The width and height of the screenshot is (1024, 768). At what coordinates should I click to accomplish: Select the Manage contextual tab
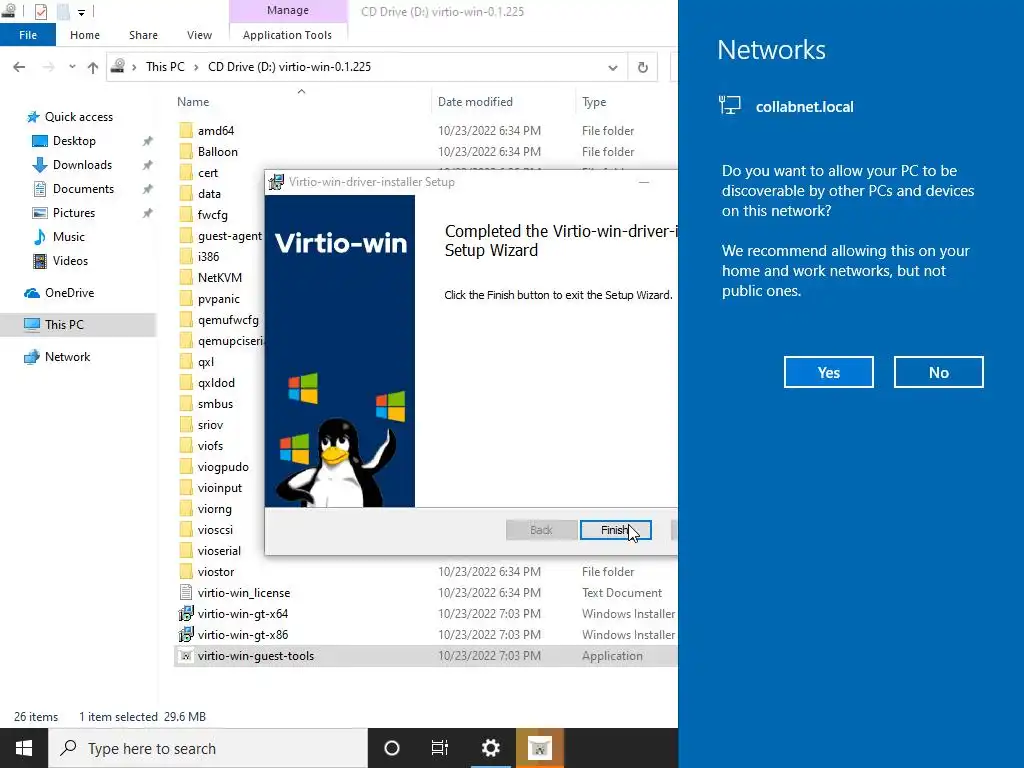click(x=287, y=10)
